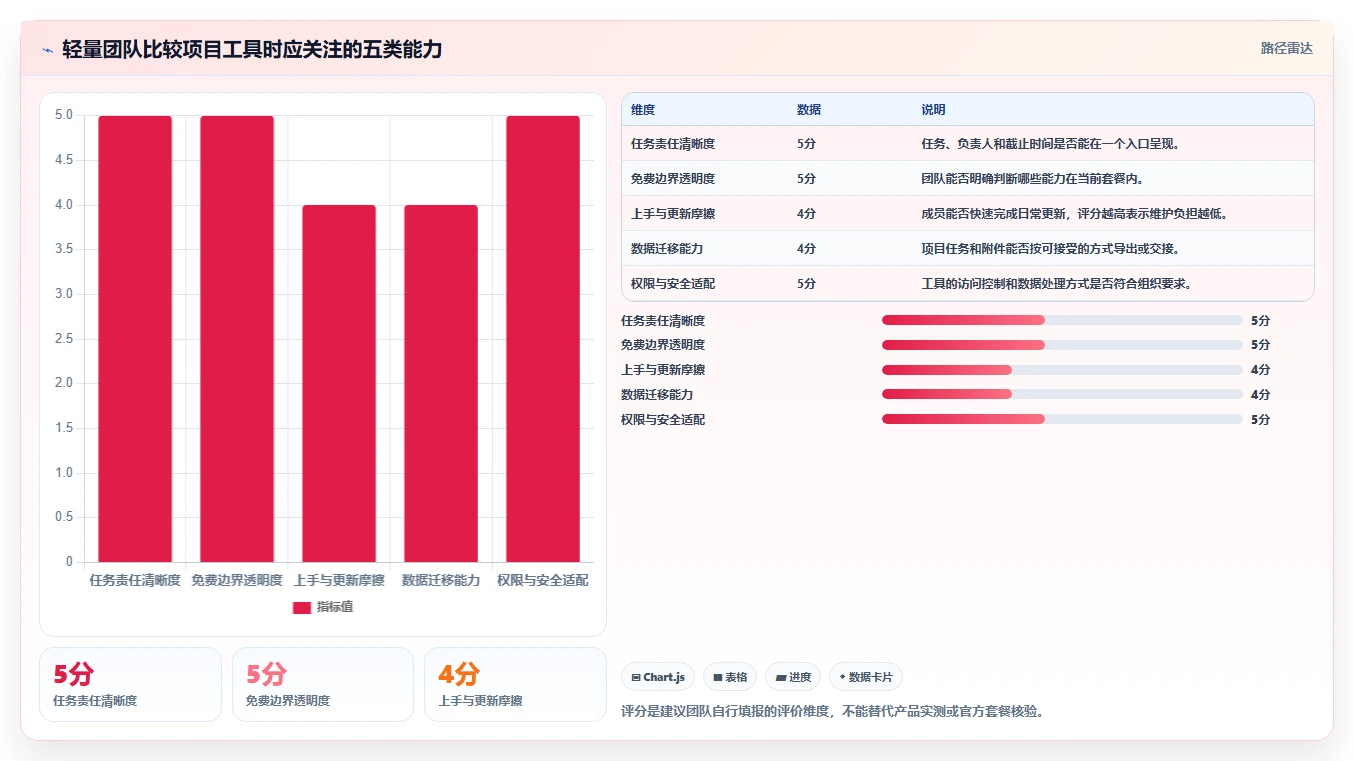Click the 任务责任清晰度 bar in the chart
The height and width of the screenshot is (761, 1354).
(x=135, y=339)
